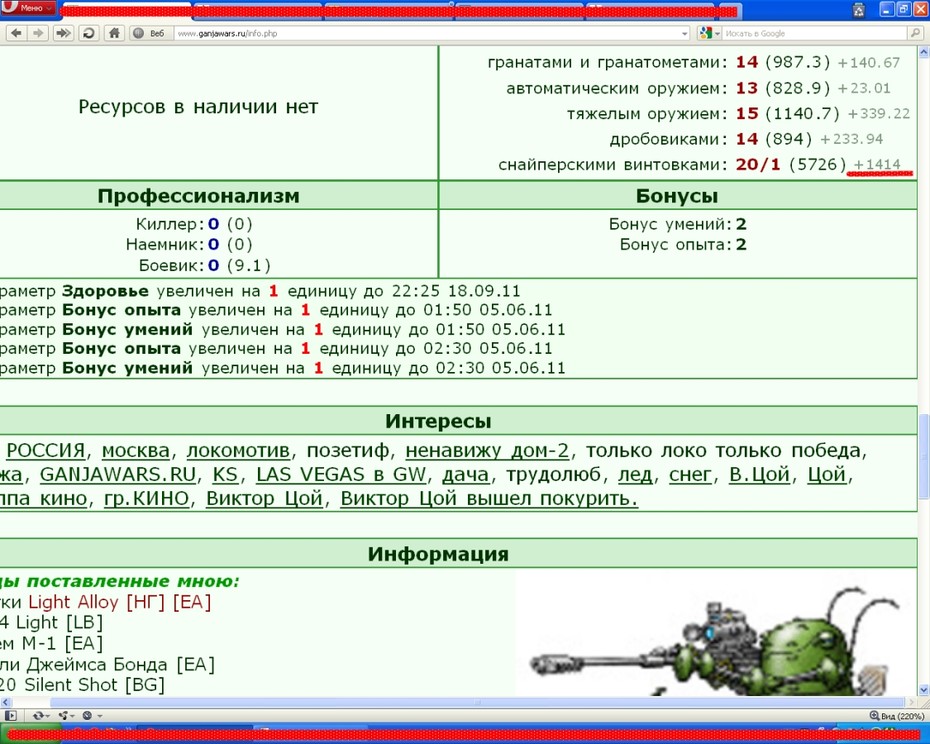Image resolution: width=930 pixels, height=744 pixels.
Task: Click the vertical scrollbar down arrow
Action: [923, 690]
